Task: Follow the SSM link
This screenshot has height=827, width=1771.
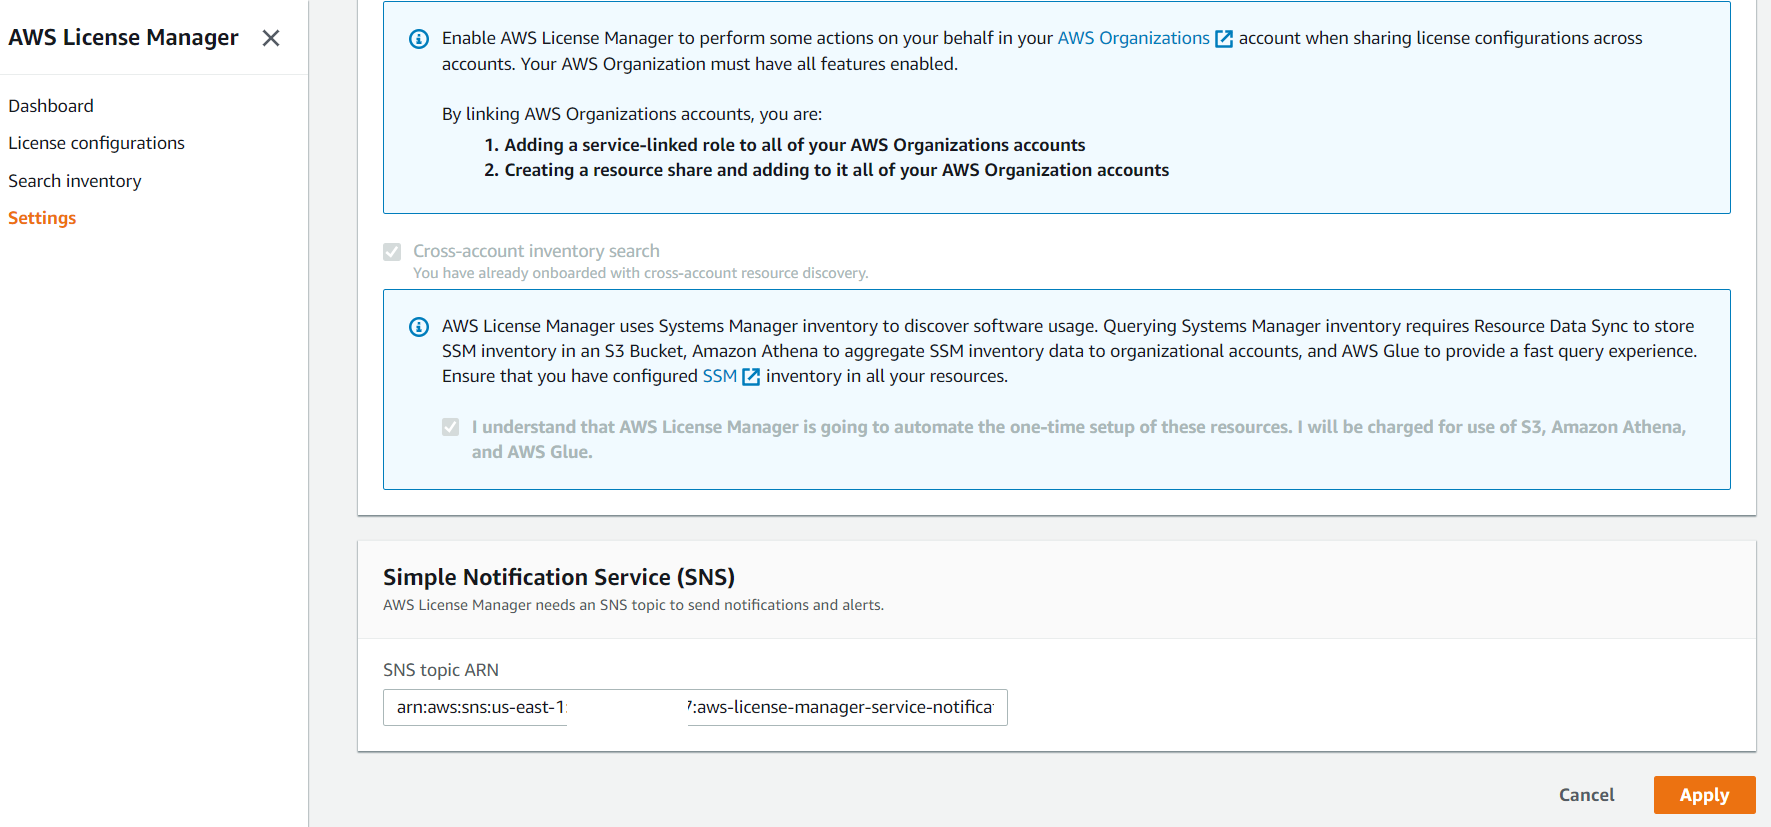Action: (720, 376)
